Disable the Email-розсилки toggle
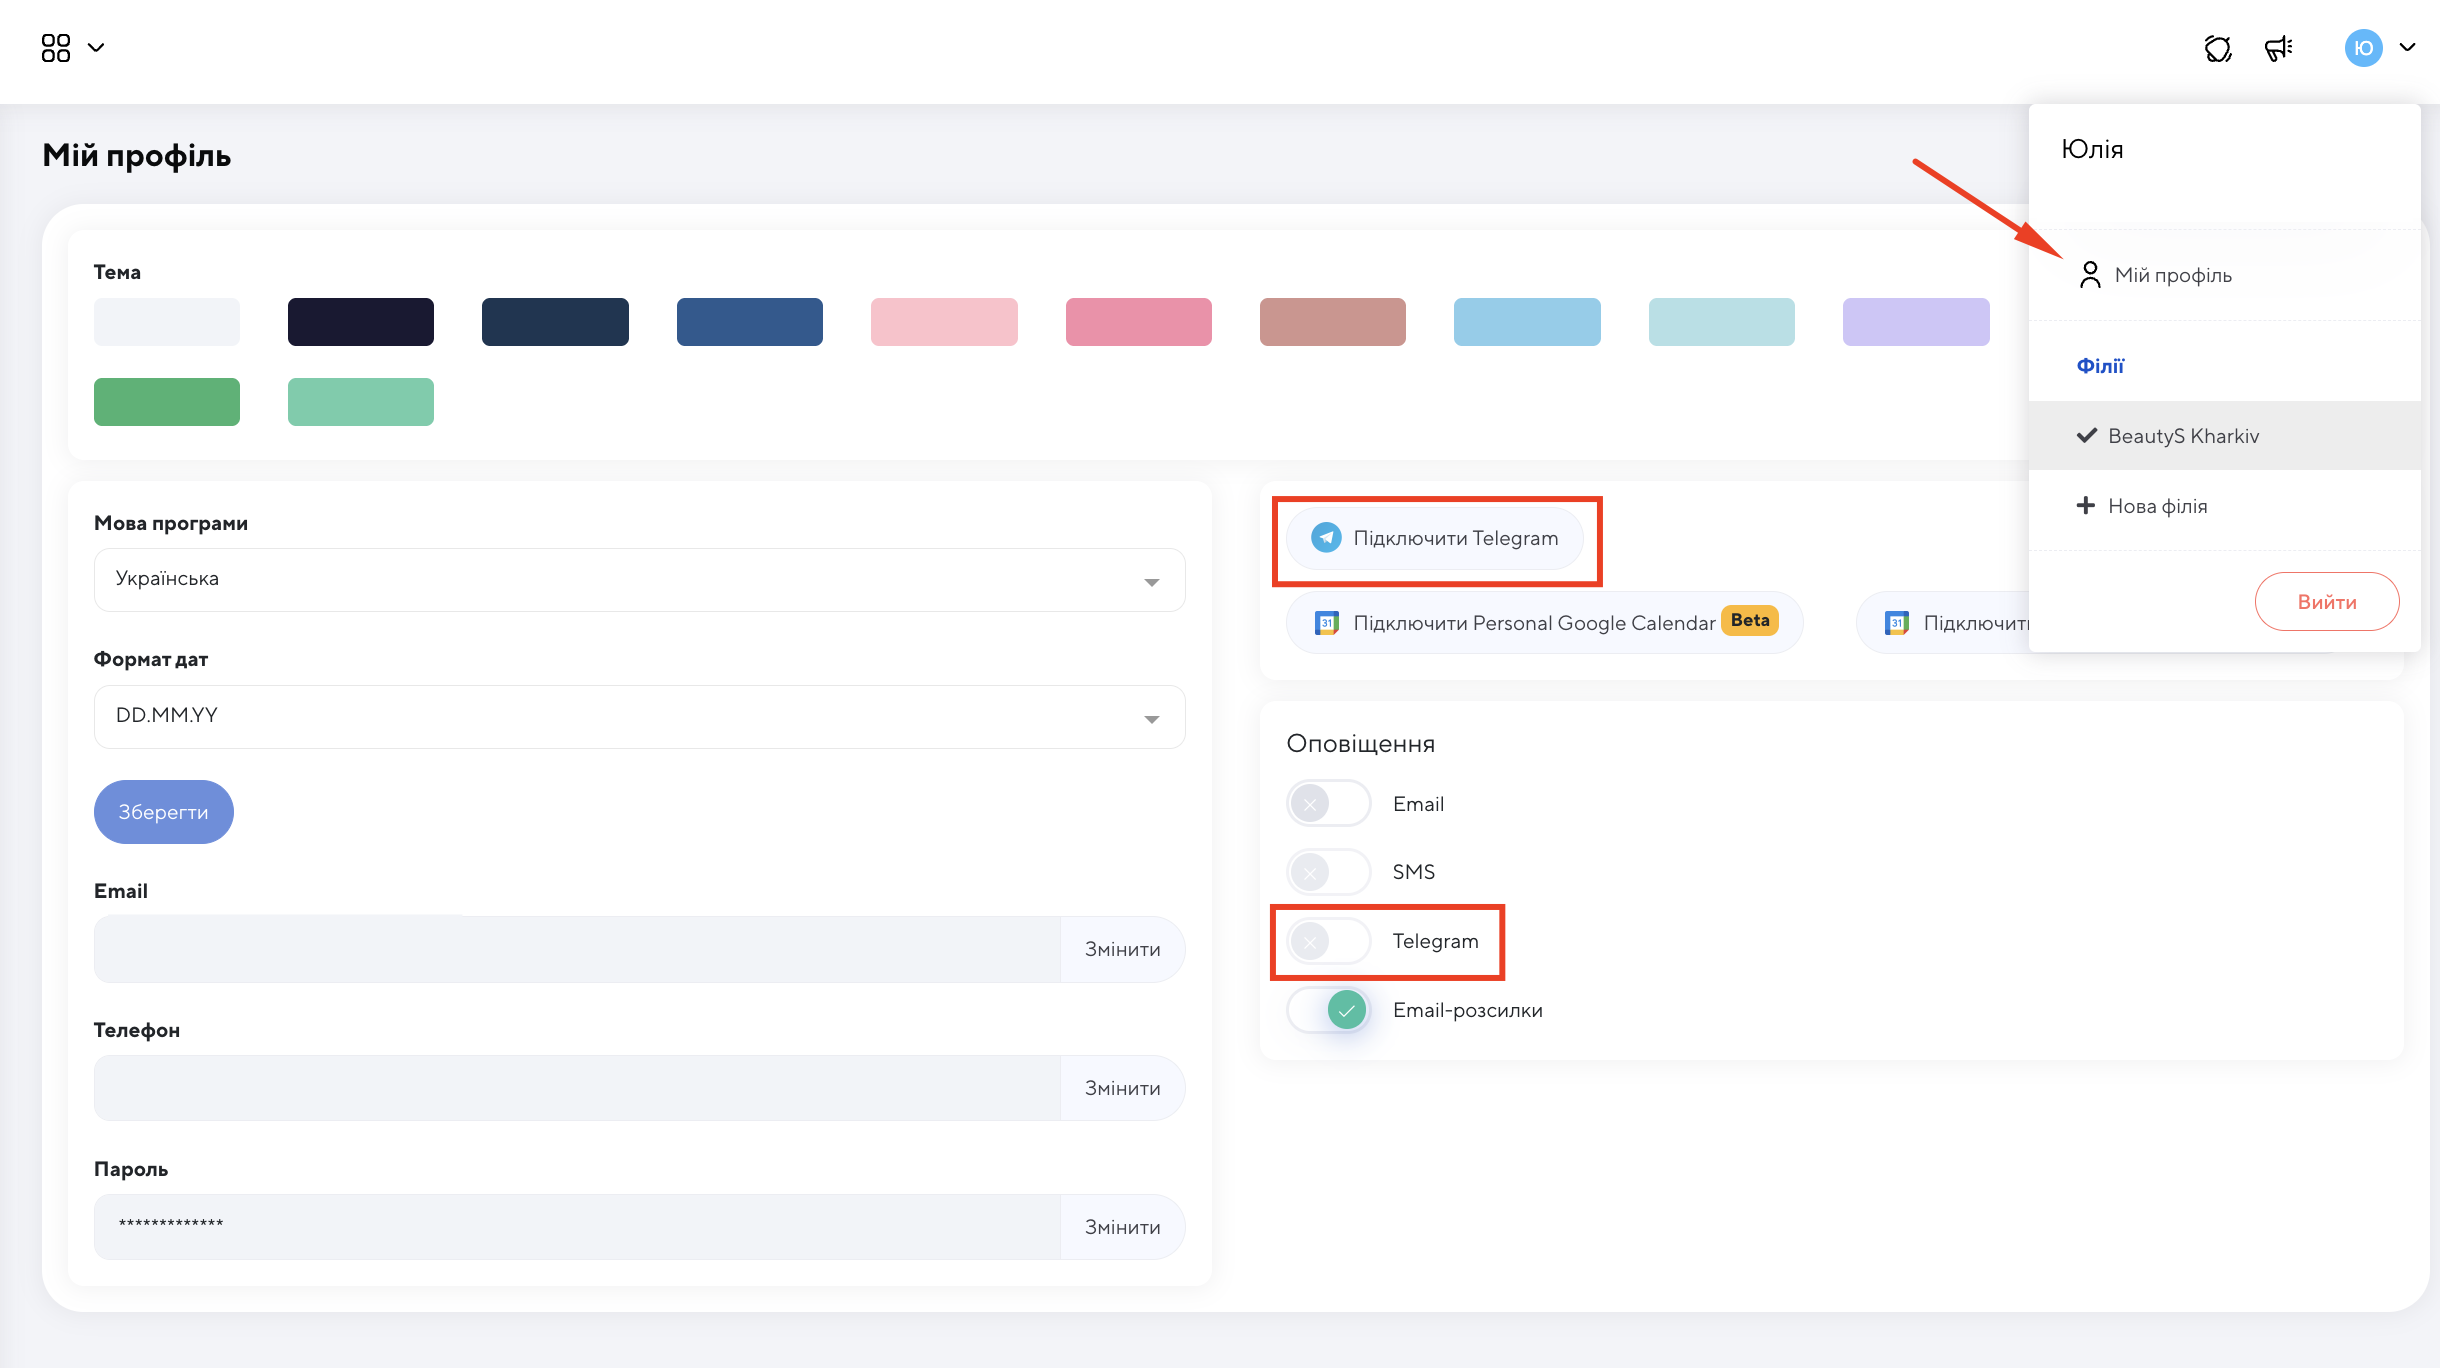Screen dimensions: 2440x1368 (x=1328, y=1010)
